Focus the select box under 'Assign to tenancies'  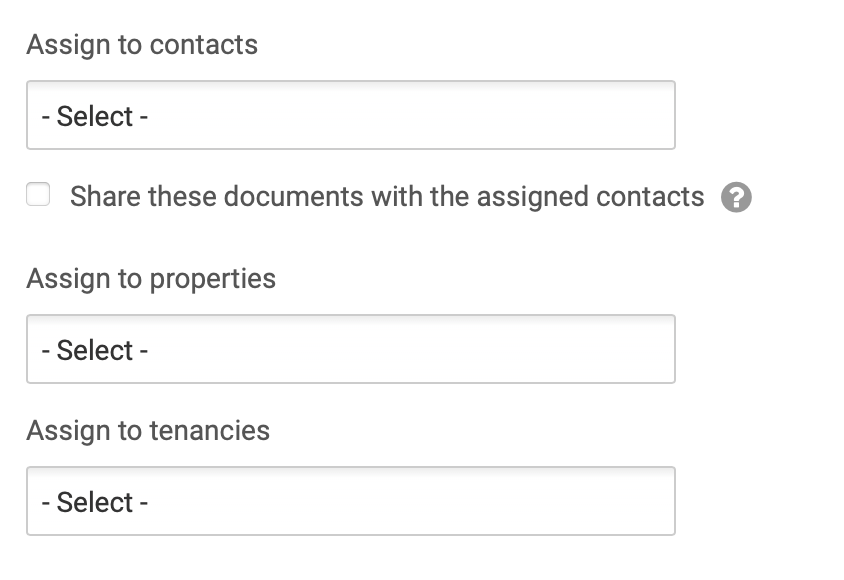[x=351, y=501]
